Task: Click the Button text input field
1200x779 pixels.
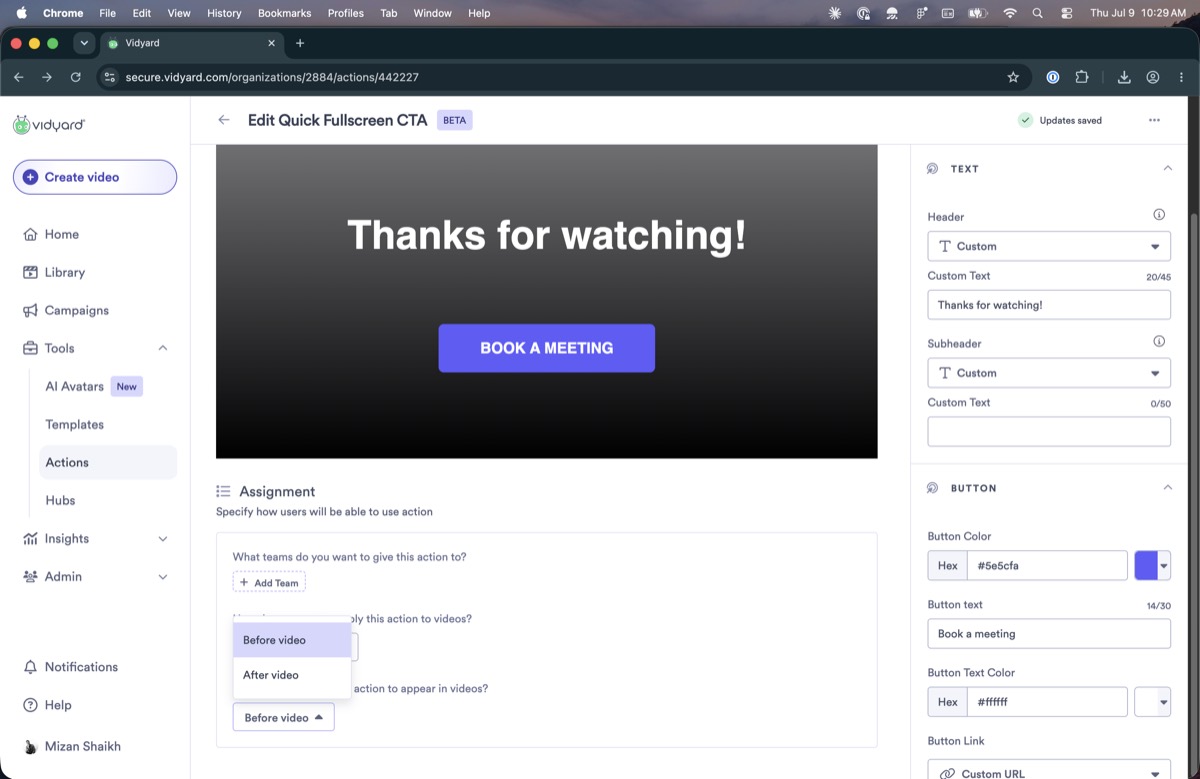Action: 1049,634
